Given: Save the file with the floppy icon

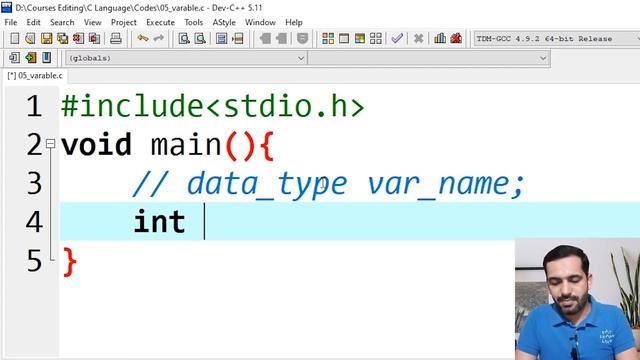Looking at the screenshot, I should click(47, 39).
